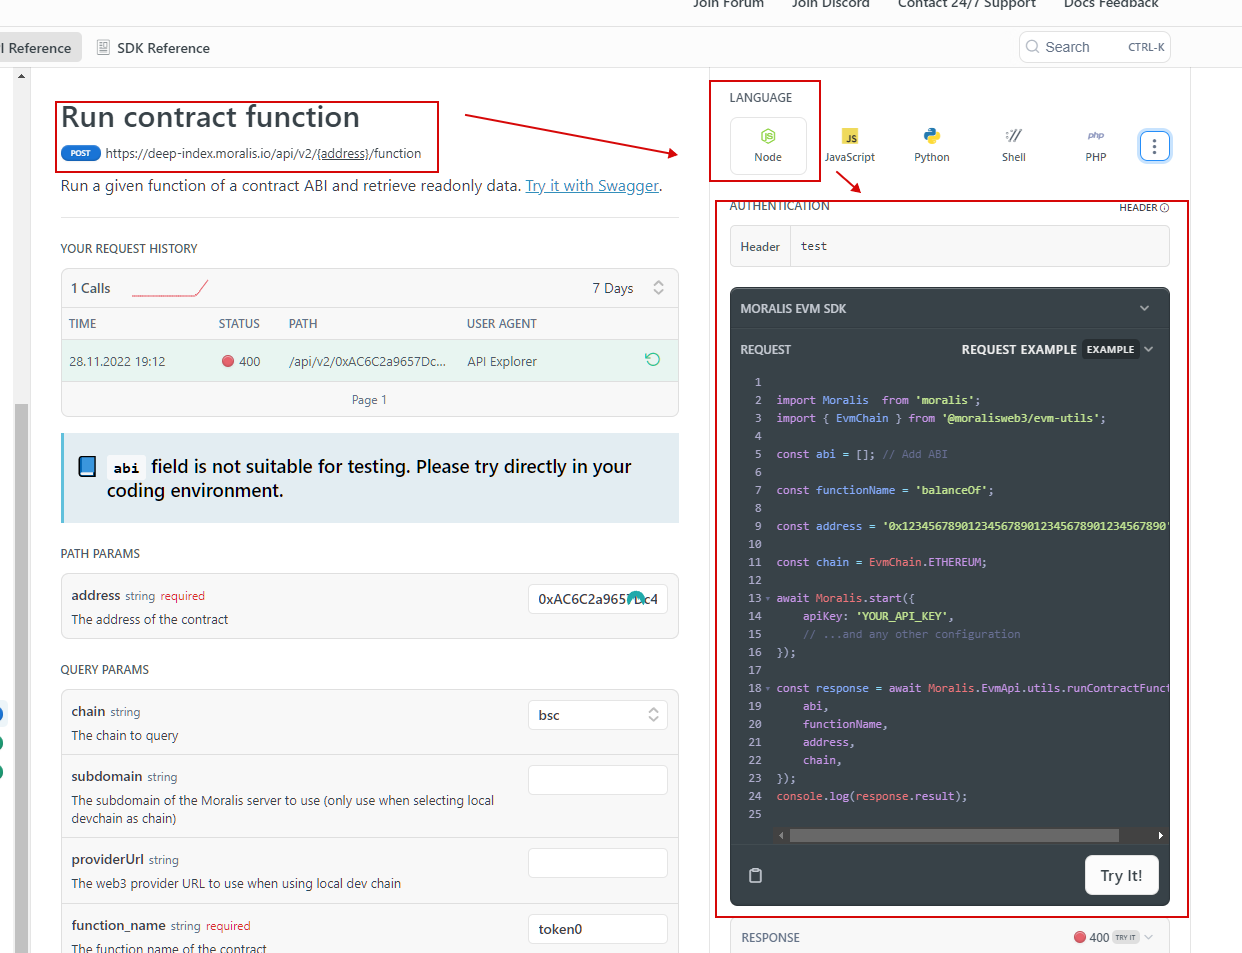The width and height of the screenshot is (1242, 953).
Task: Toggle code fold at line 18
Action: pos(768,688)
